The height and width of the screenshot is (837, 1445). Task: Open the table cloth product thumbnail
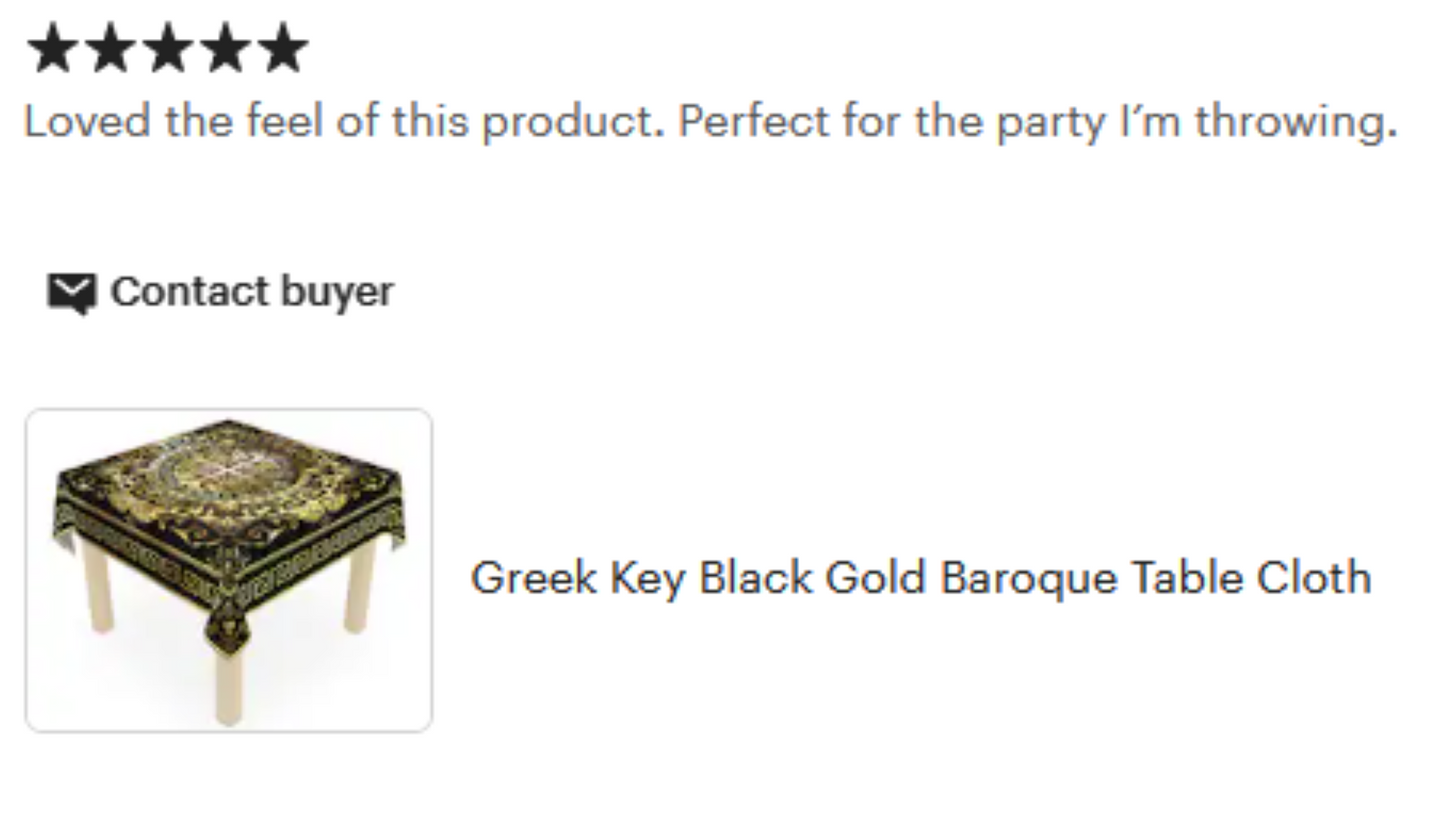(229, 570)
